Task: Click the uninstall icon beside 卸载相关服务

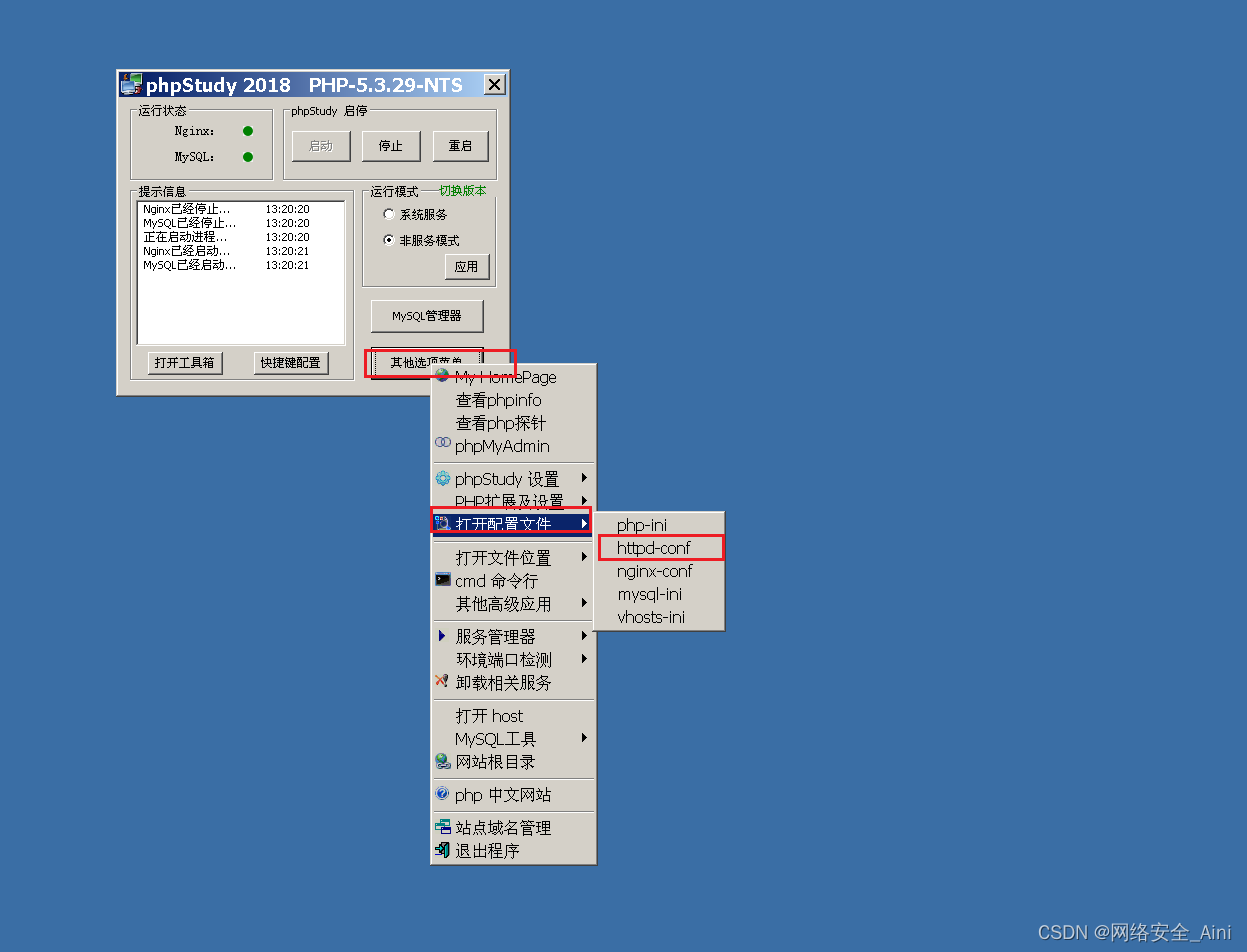Action: pyautogui.click(x=443, y=681)
